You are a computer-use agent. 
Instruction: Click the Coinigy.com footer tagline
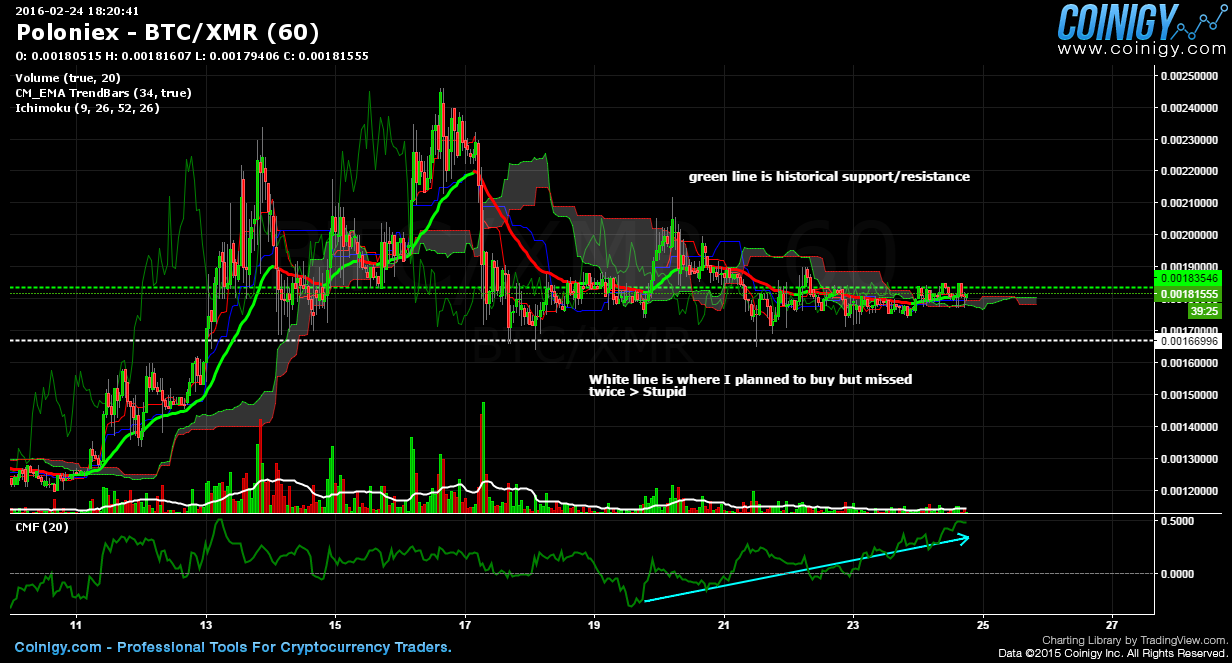pos(232,648)
